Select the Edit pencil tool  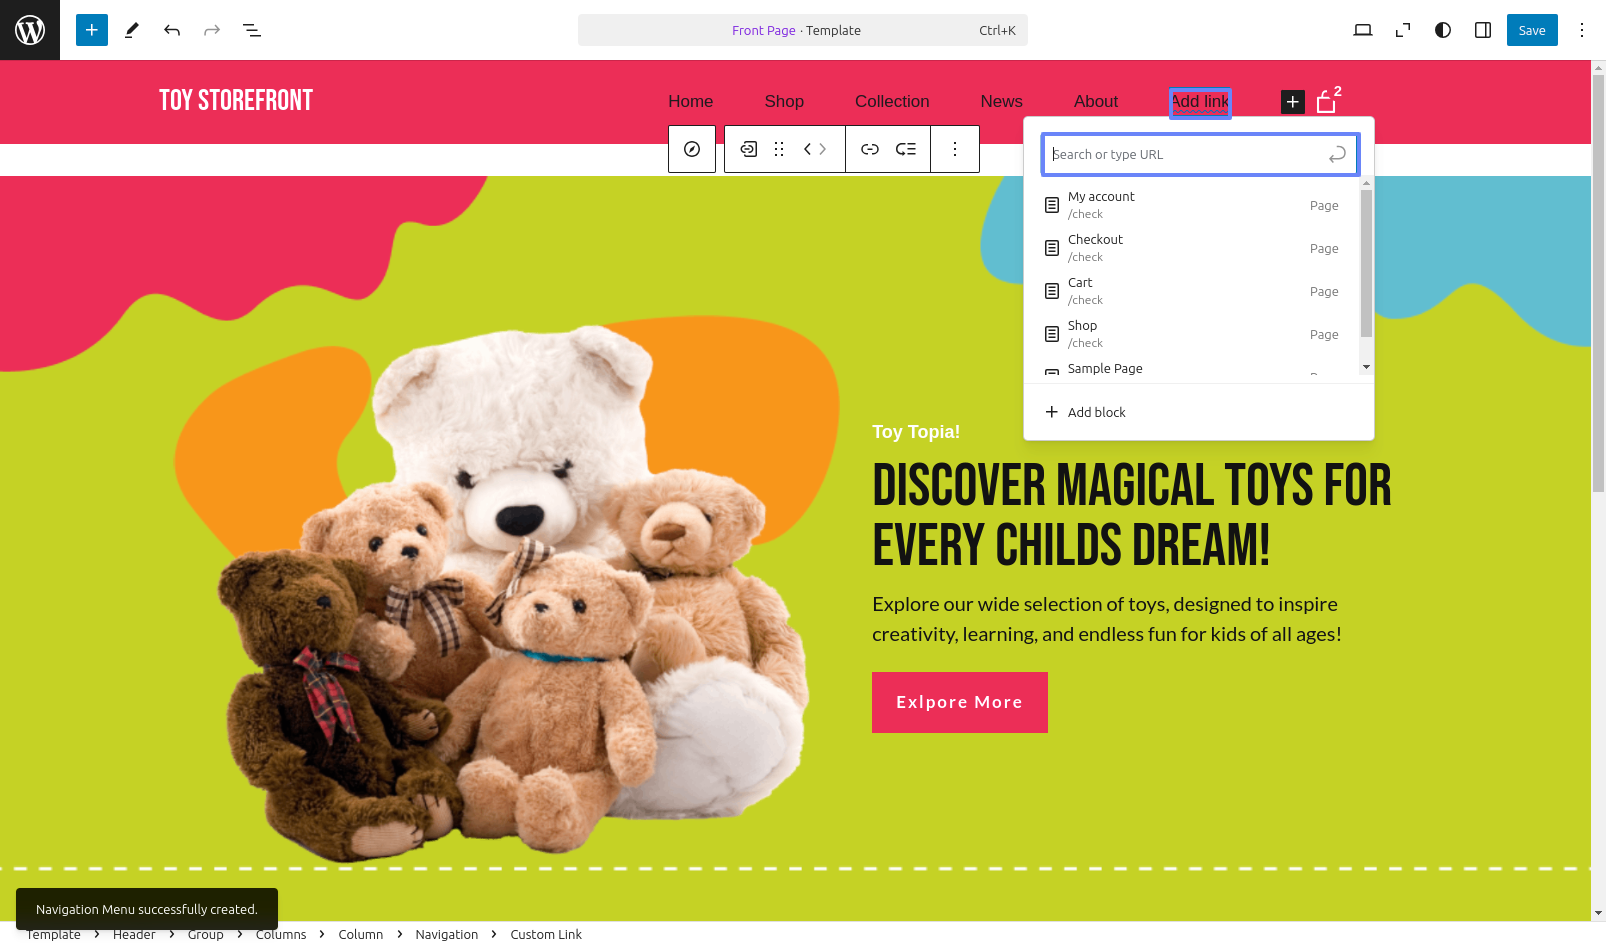[132, 30]
